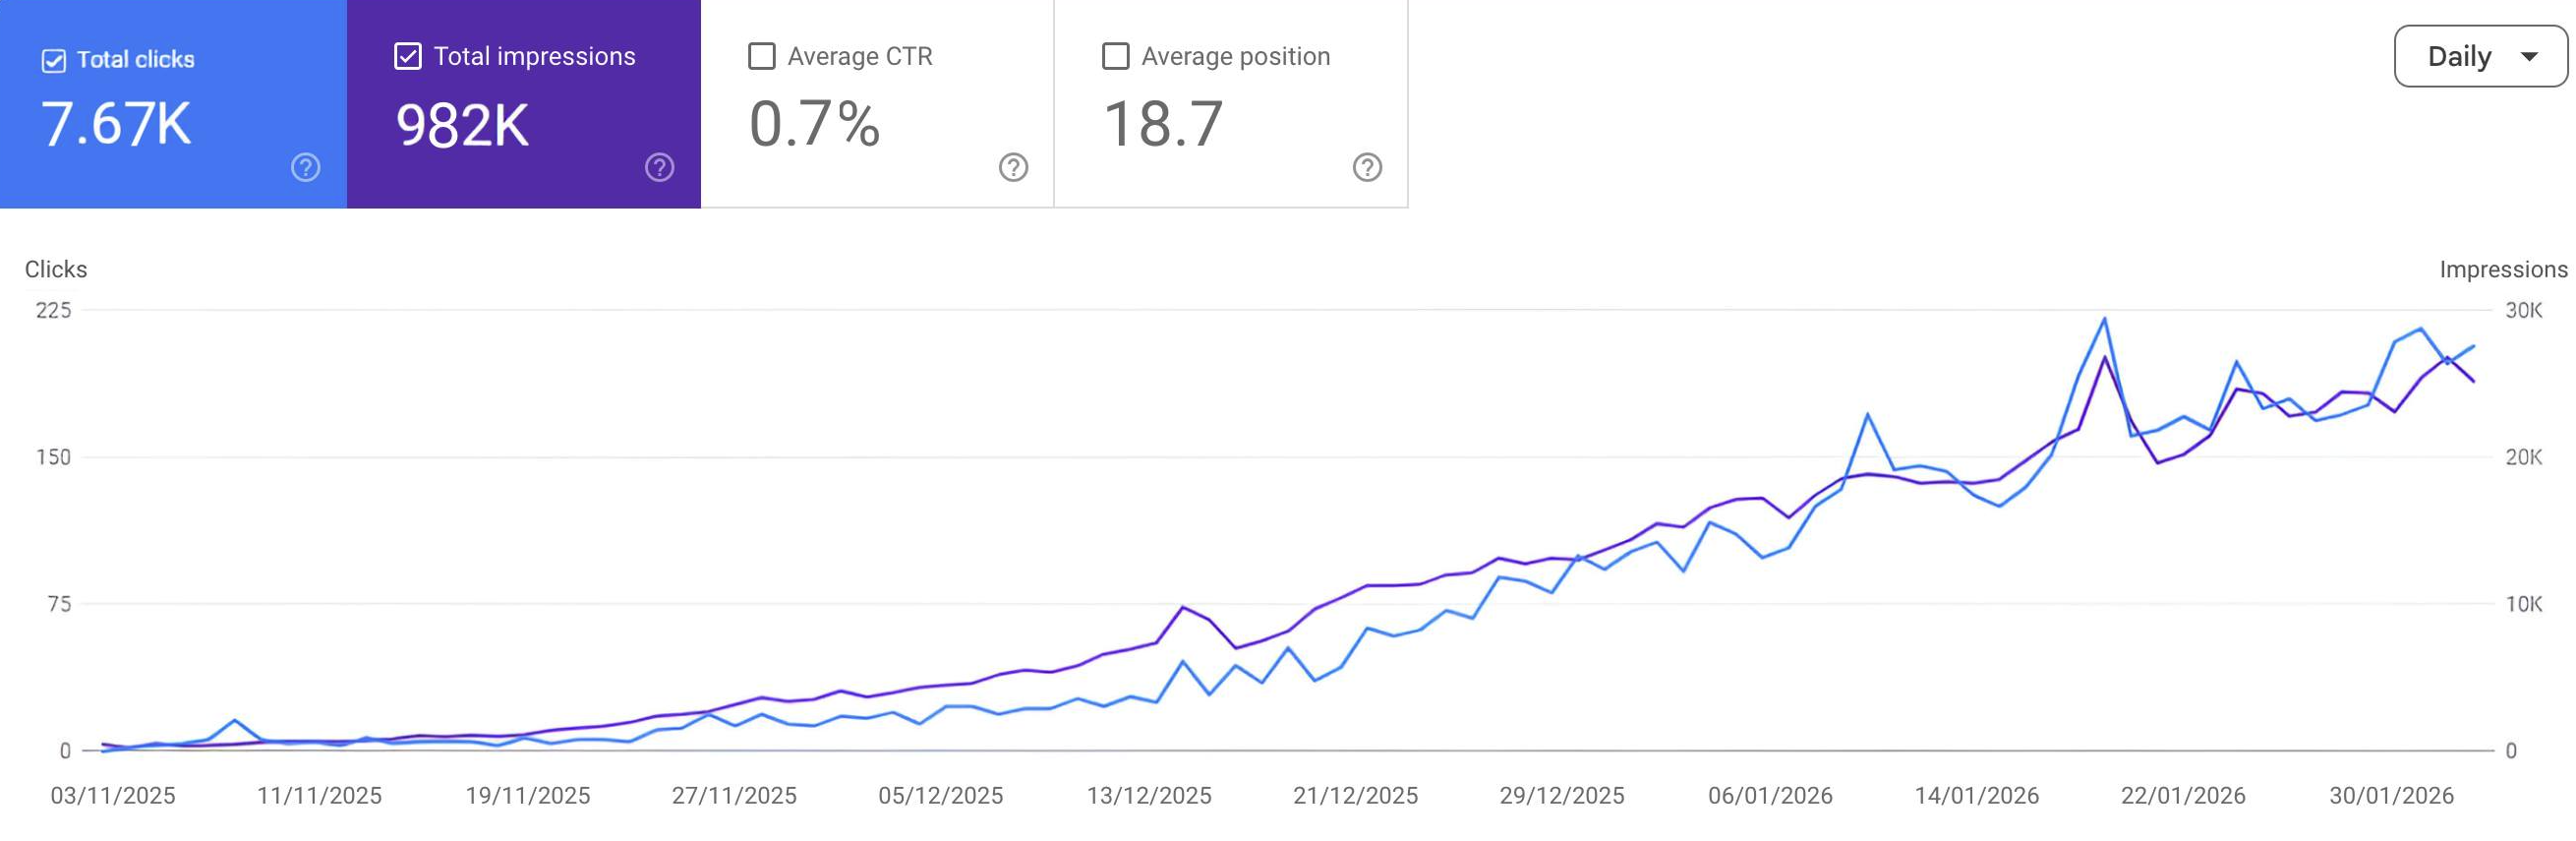
Task: Uncheck the Total clicks checkbox
Action: [x=54, y=60]
